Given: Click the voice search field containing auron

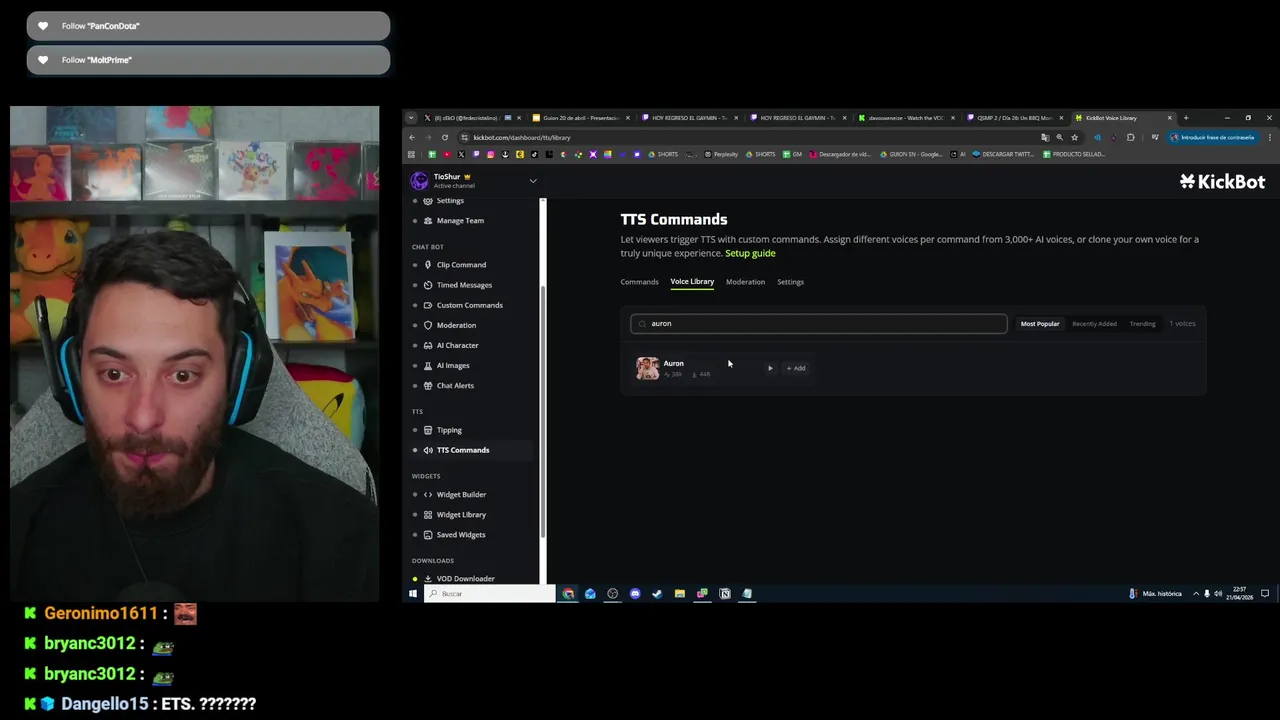Looking at the screenshot, I should (x=818, y=323).
